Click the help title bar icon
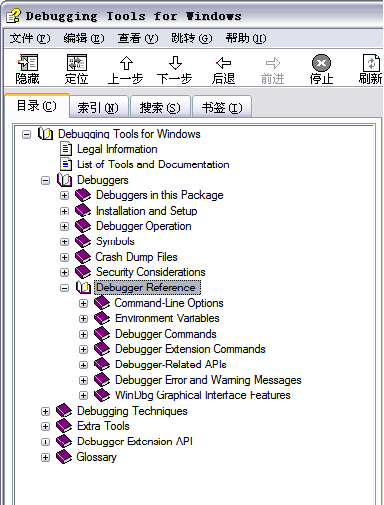 pos(13,16)
